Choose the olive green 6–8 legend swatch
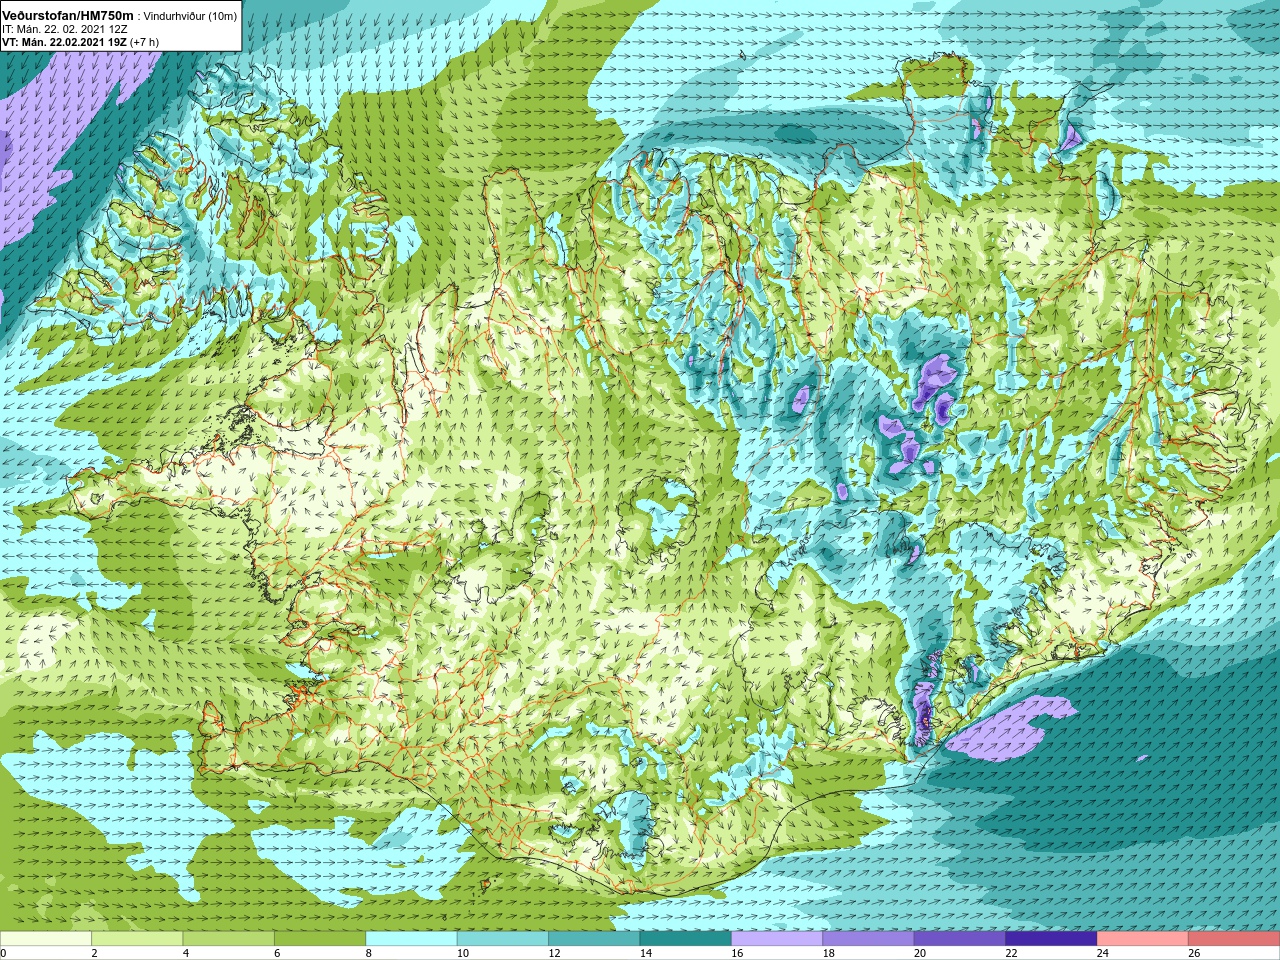The height and width of the screenshot is (960, 1280). pos(320,939)
